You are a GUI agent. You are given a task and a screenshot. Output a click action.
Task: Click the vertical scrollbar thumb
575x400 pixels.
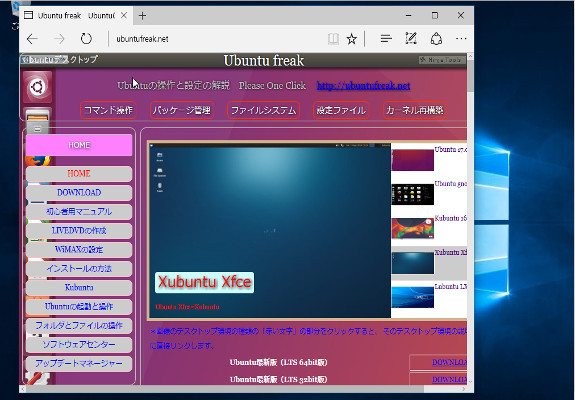pyautogui.click(x=470, y=77)
